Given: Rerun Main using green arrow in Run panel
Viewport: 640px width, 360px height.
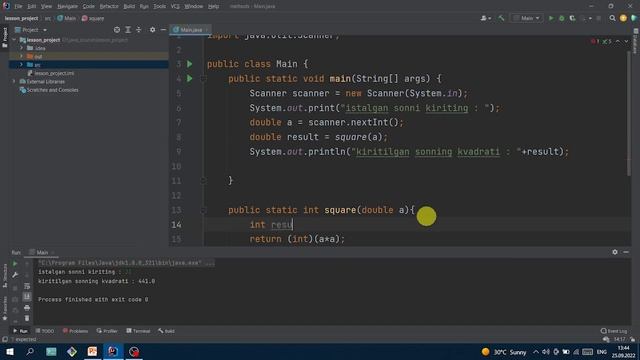Looking at the screenshot, I should (x=15, y=264).
